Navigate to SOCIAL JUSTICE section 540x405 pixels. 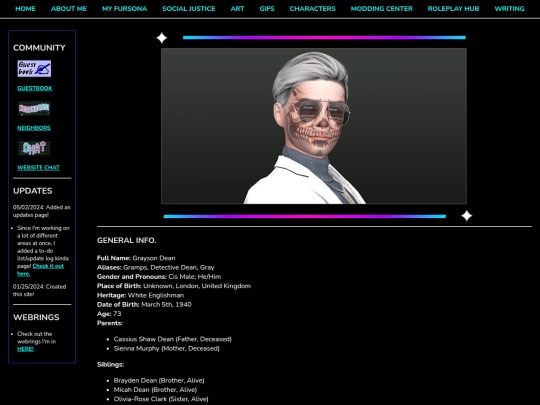[189, 9]
